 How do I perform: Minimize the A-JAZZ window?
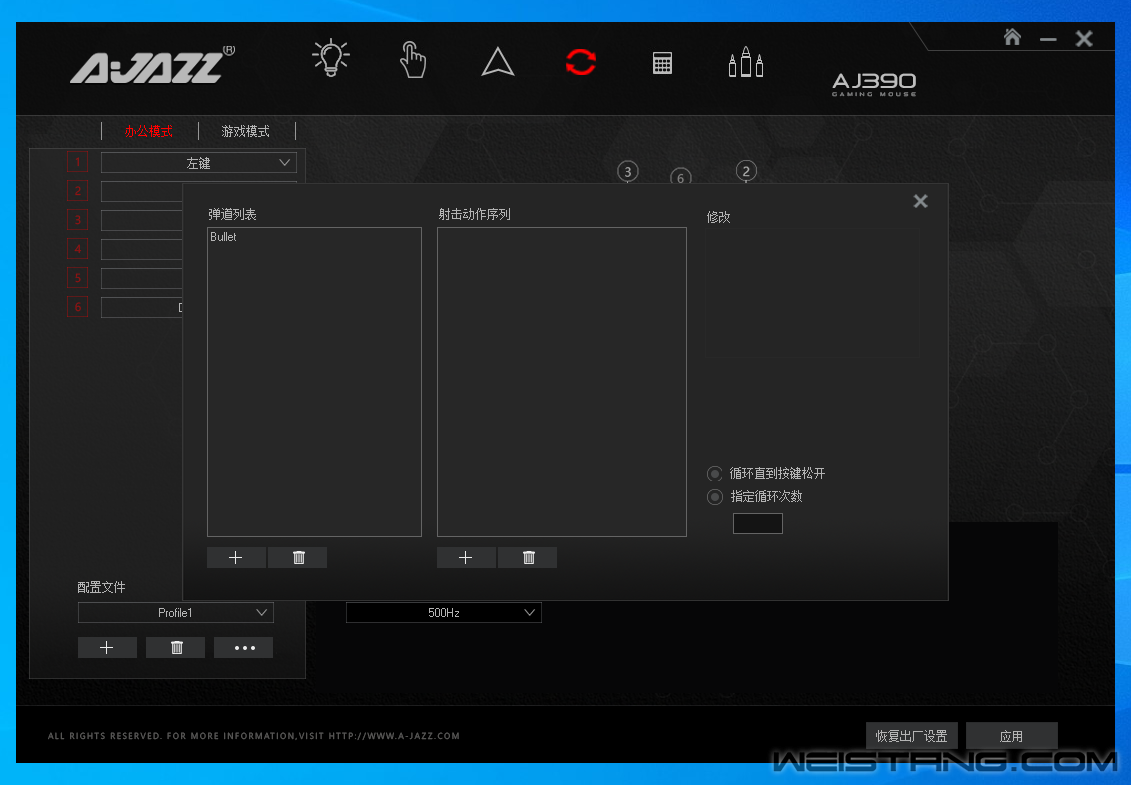click(x=1048, y=39)
